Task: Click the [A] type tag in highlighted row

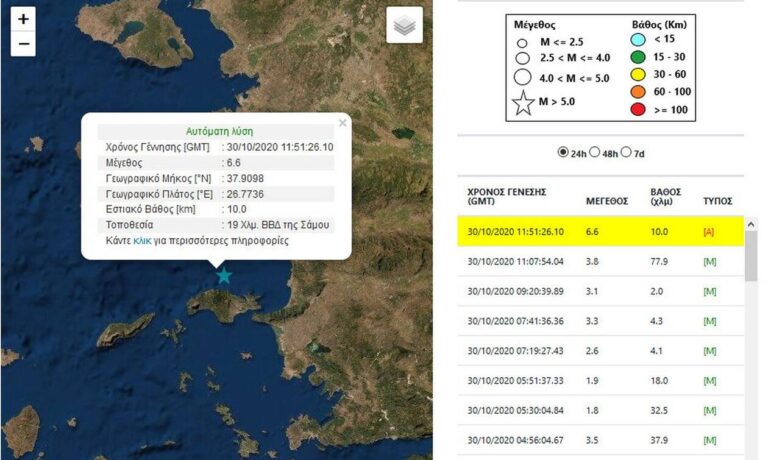Action: click(x=709, y=232)
